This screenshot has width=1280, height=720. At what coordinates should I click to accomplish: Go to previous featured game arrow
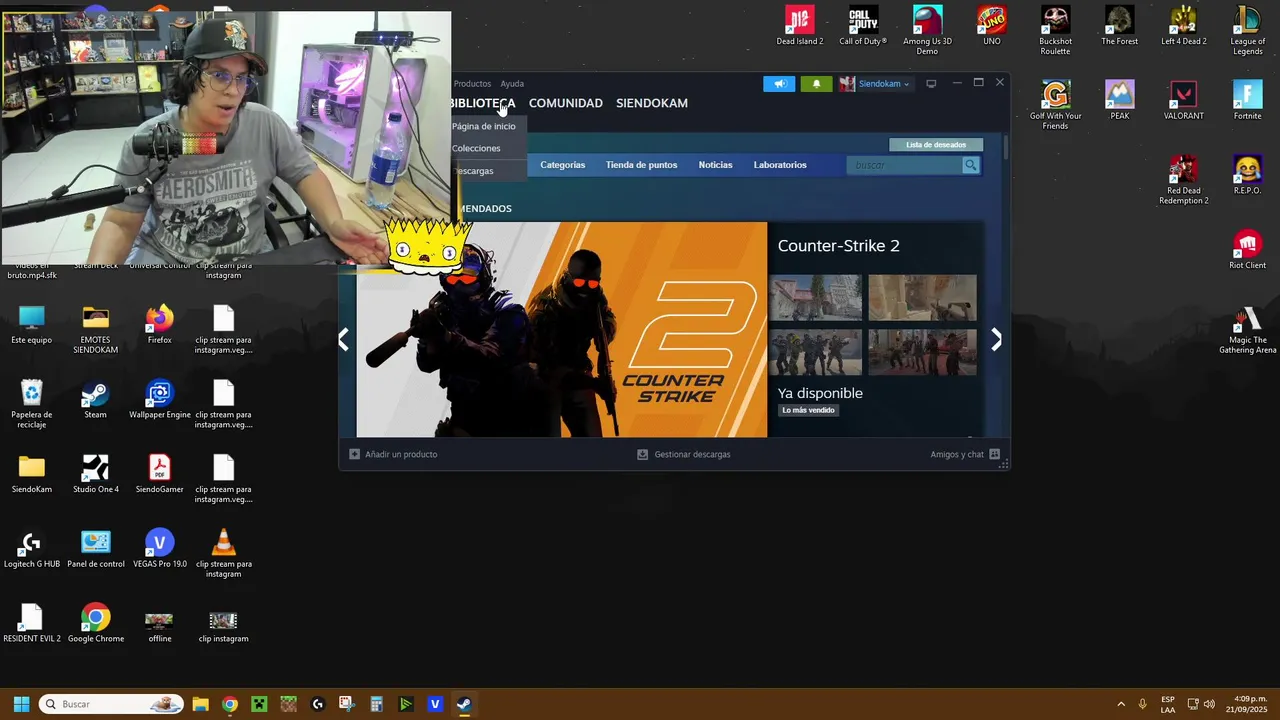pyautogui.click(x=343, y=340)
